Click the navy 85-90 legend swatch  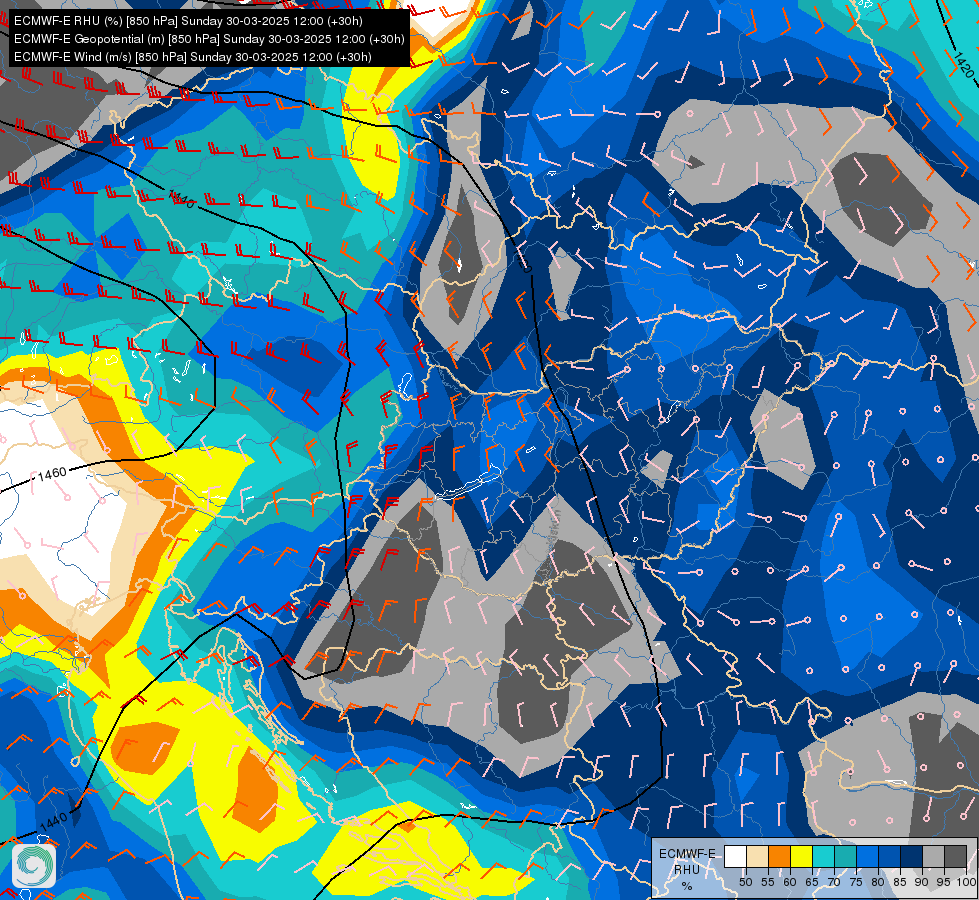pyautogui.click(x=912, y=856)
